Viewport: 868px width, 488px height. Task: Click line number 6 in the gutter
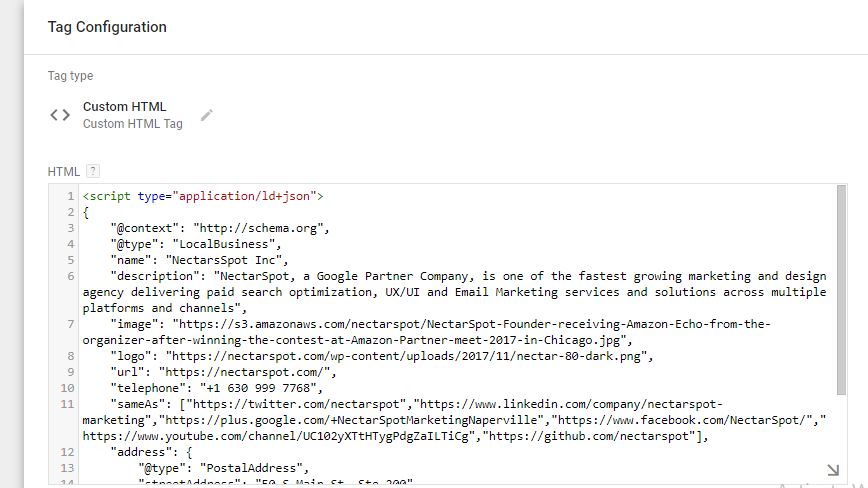tap(70, 276)
